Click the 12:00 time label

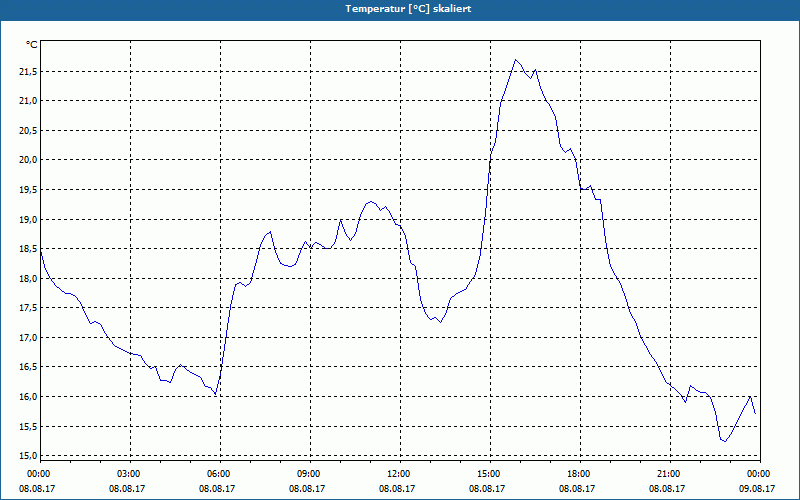tap(399, 474)
